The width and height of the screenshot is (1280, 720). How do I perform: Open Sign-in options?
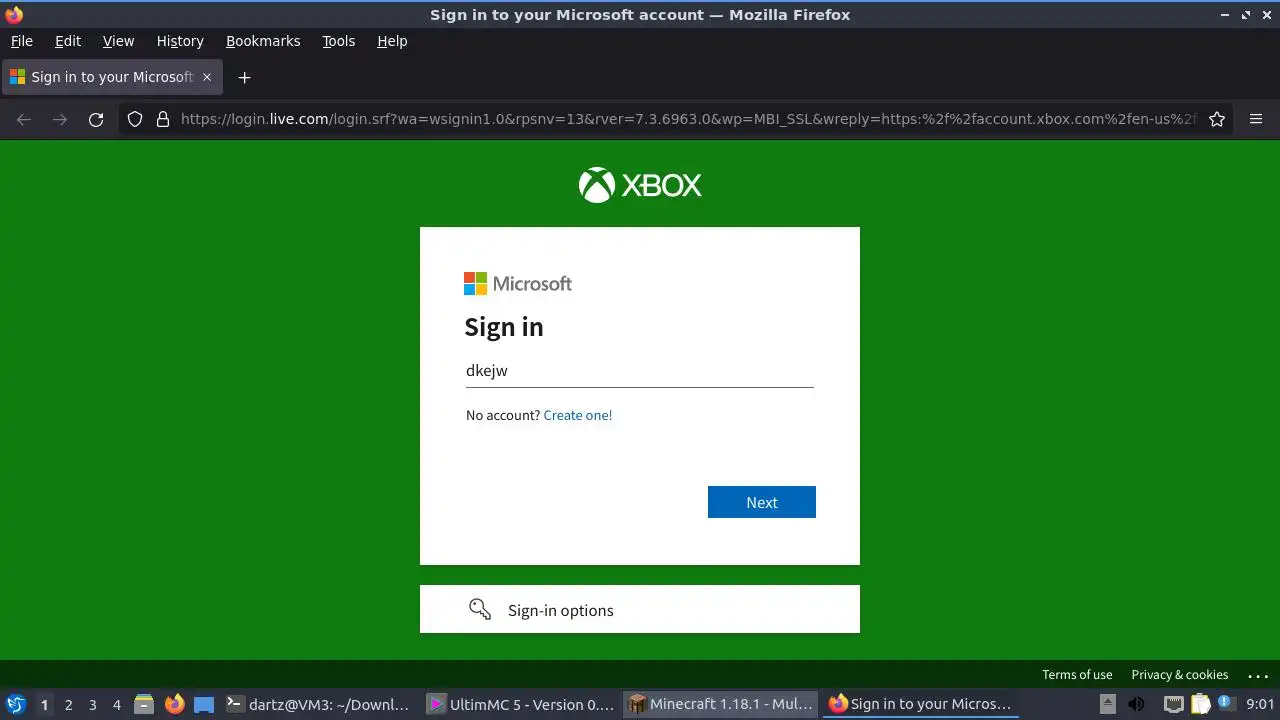click(639, 609)
